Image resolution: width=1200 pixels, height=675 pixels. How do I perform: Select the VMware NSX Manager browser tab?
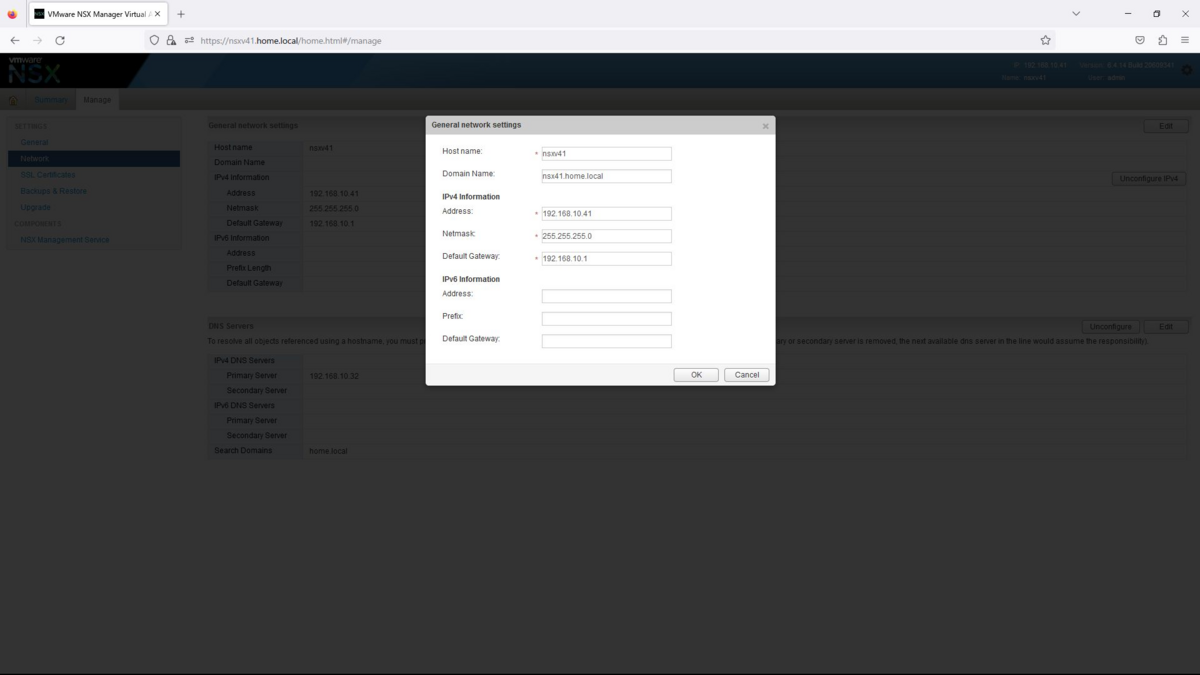click(x=97, y=14)
